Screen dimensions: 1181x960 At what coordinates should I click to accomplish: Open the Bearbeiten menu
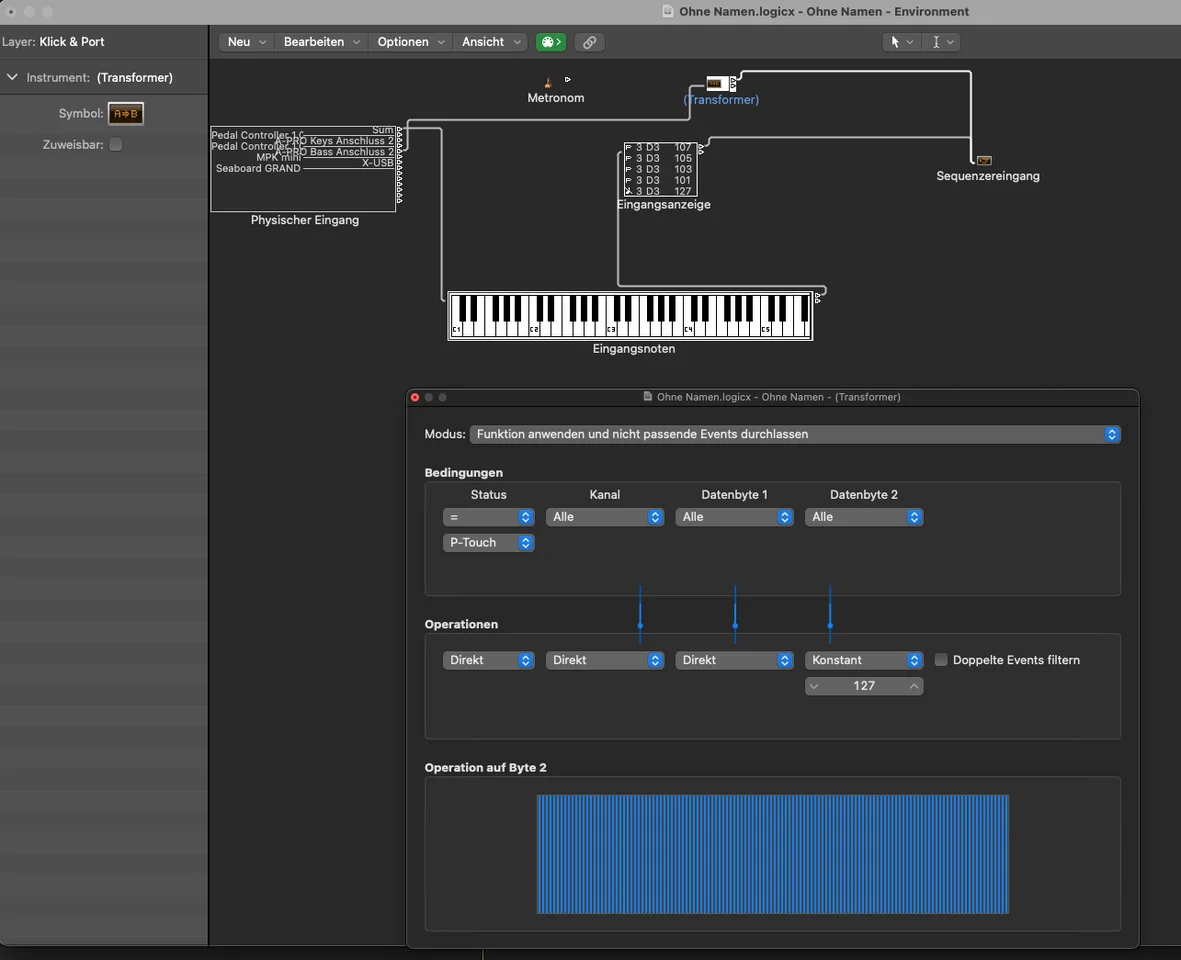coord(322,42)
